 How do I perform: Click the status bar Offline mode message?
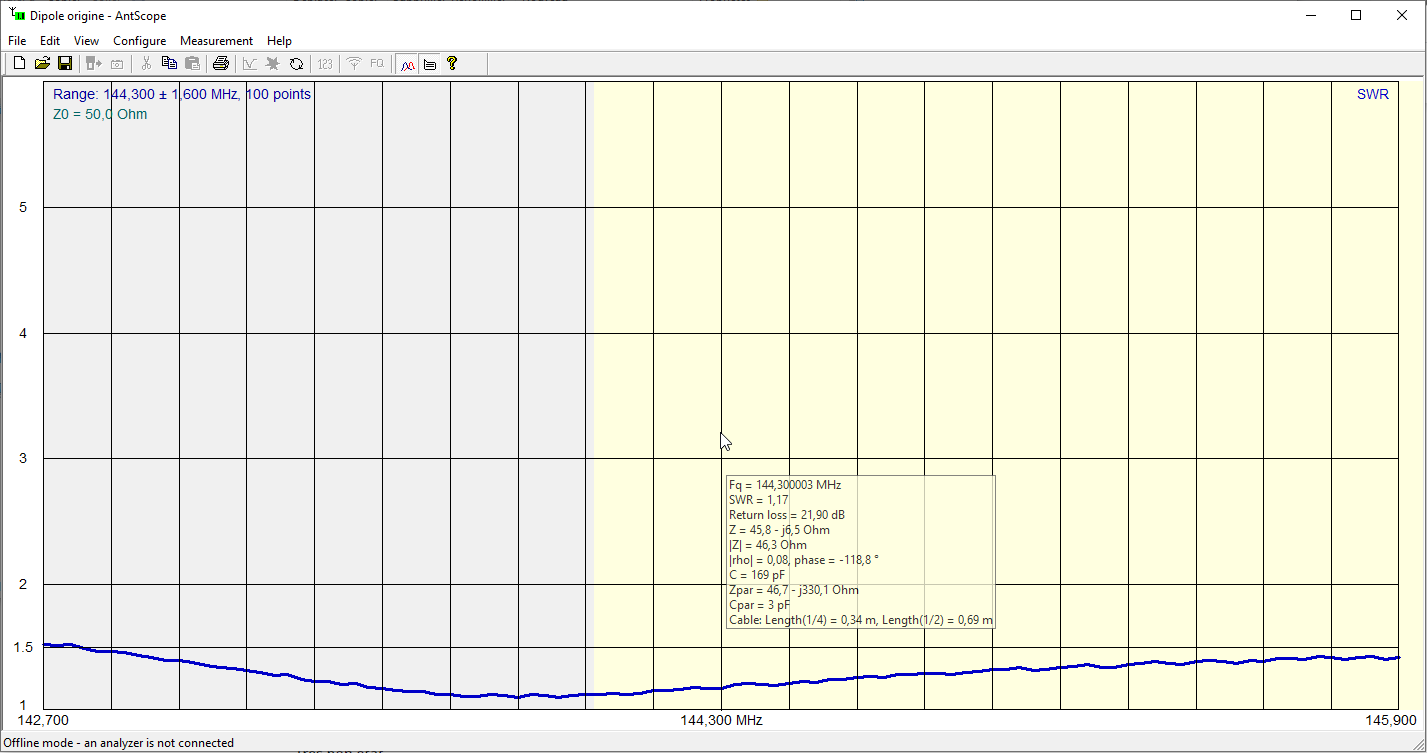click(118, 743)
